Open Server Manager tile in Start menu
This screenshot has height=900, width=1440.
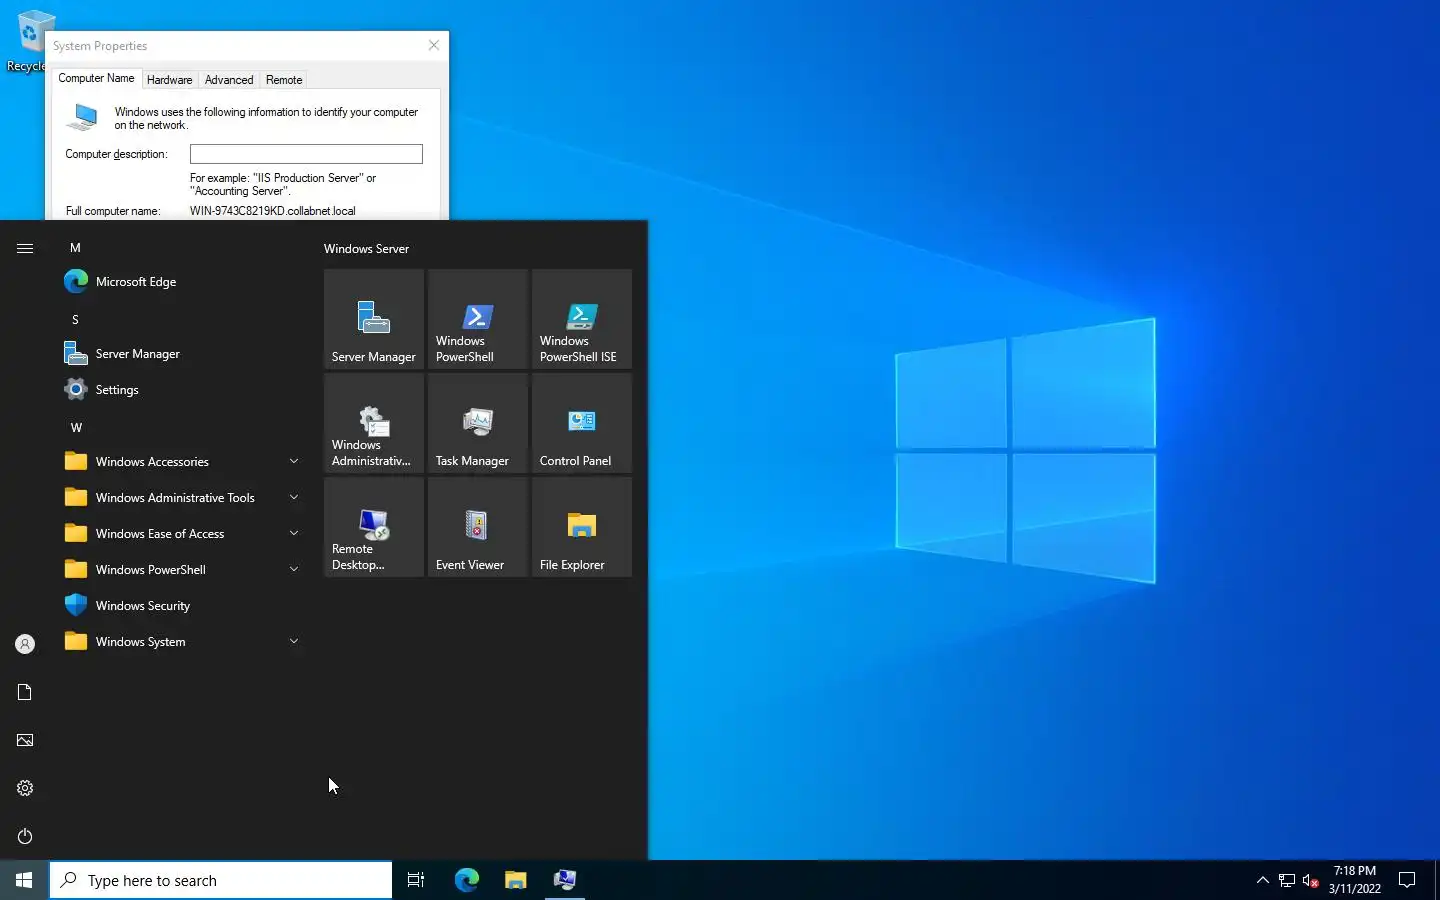coord(374,319)
